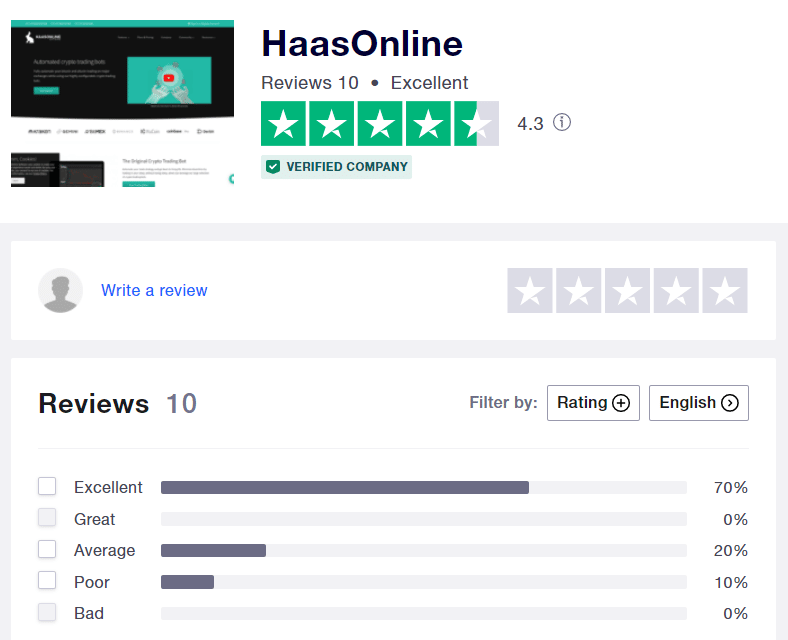Check the Bad filter checkbox
The height and width of the screenshot is (640, 788).
click(x=47, y=612)
